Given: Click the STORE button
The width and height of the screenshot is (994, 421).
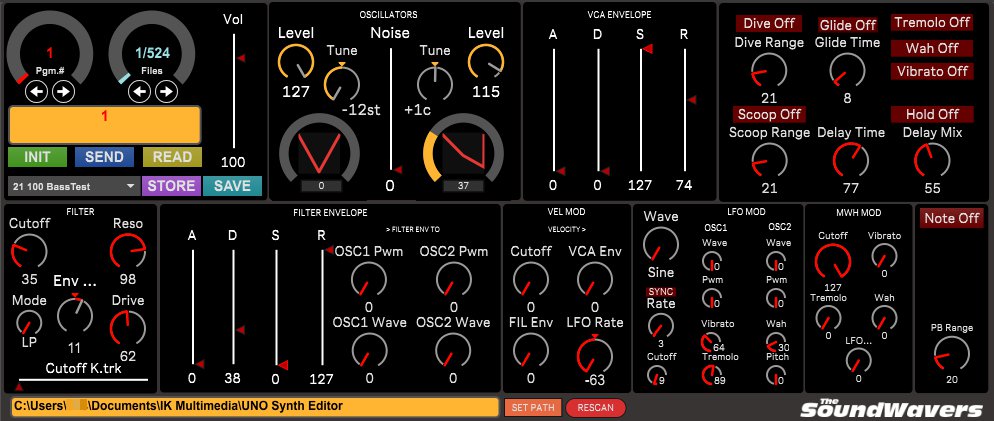Looking at the screenshot, I should [x=170, y=186].
